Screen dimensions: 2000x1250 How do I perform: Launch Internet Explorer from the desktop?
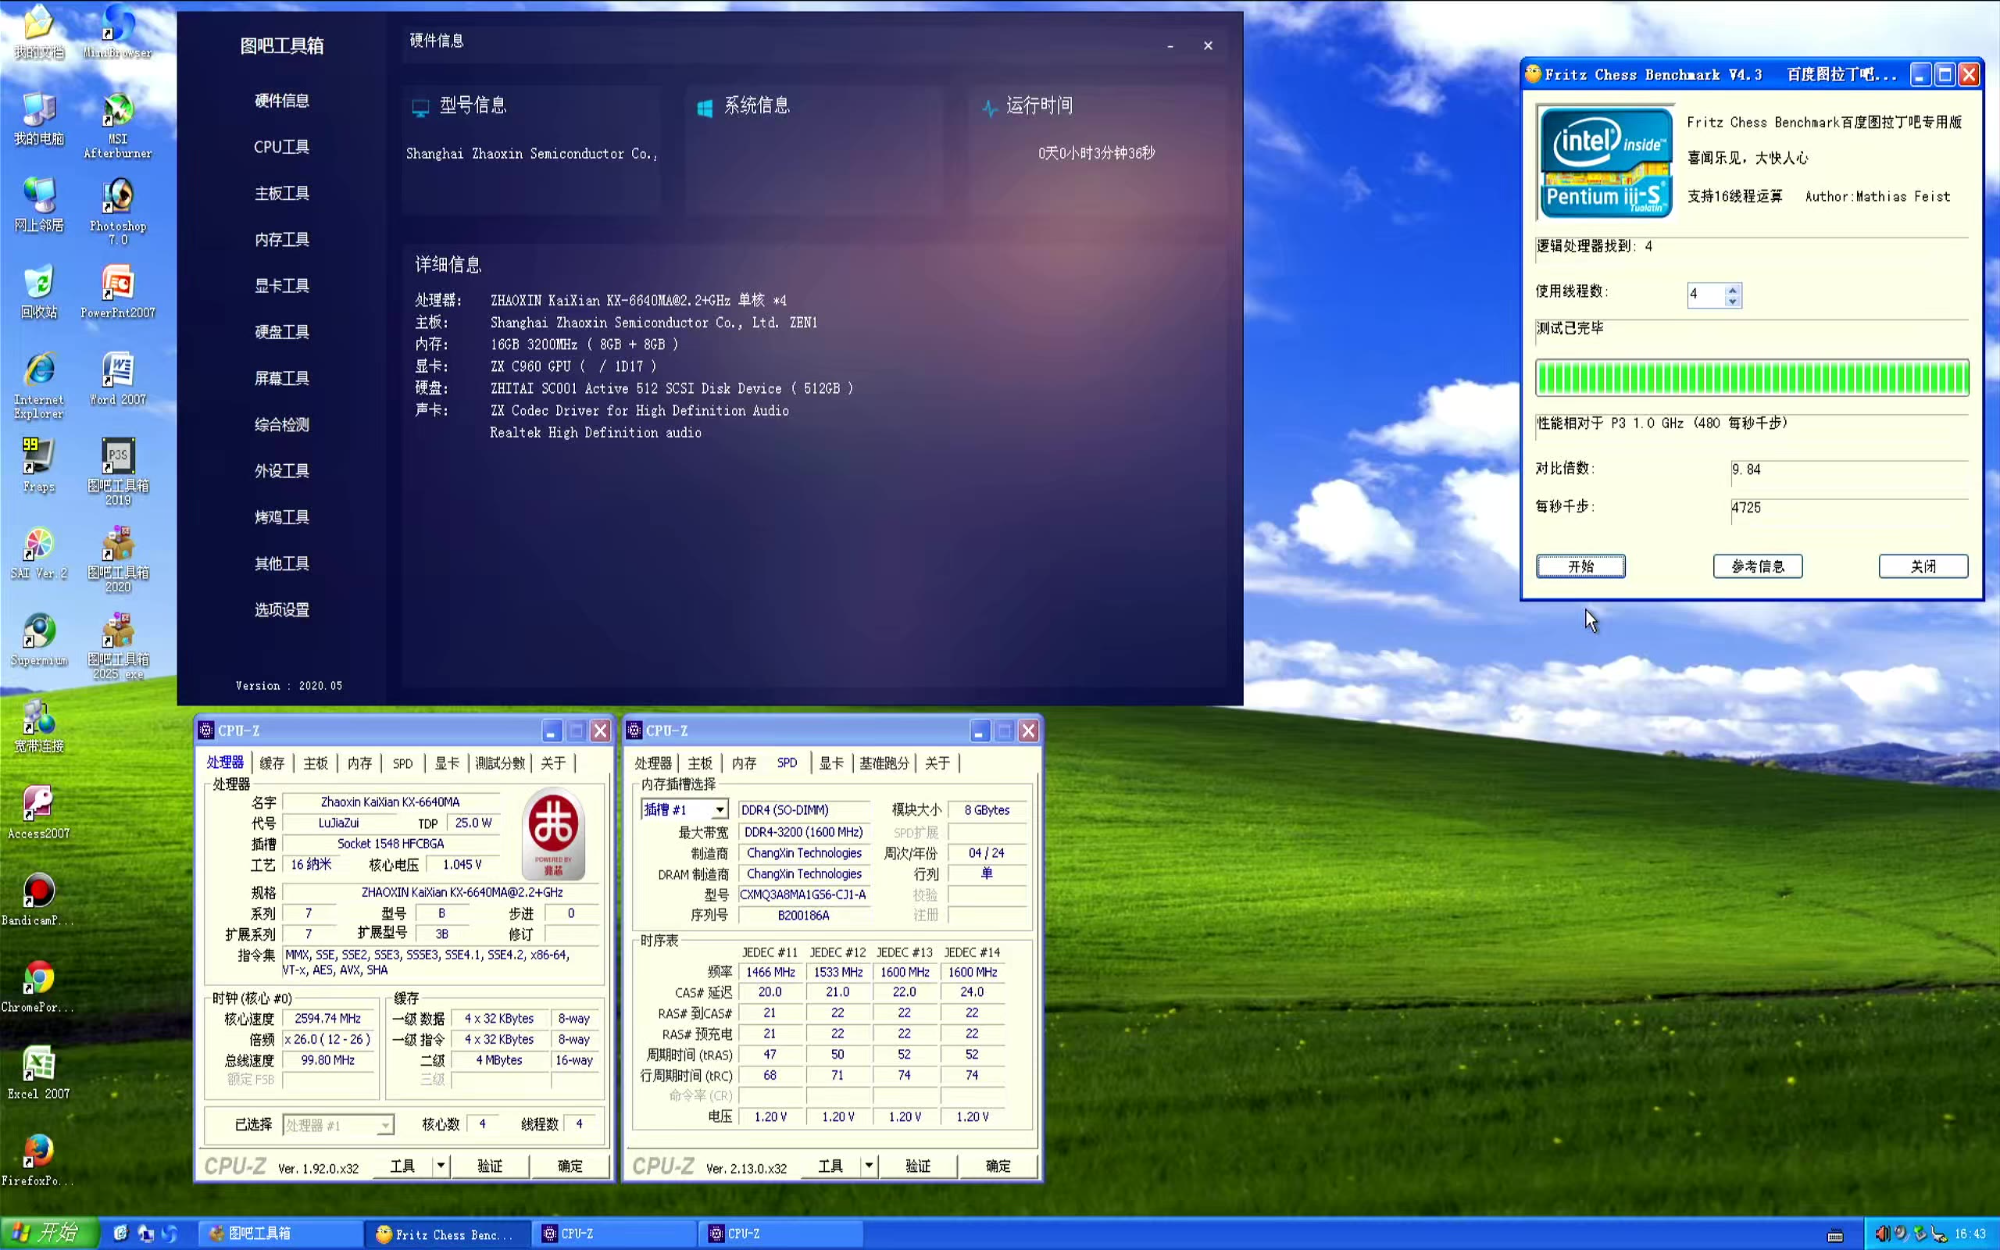tap(38, 385)
